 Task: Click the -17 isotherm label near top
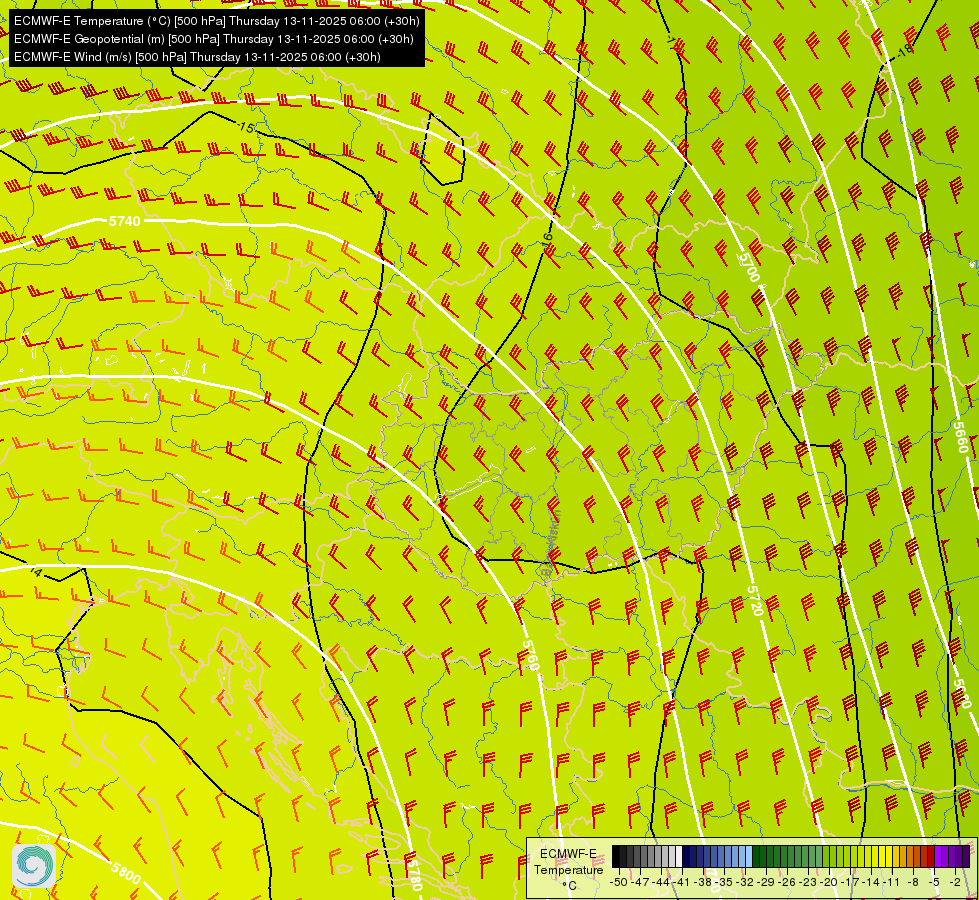[x=672, y=42]
